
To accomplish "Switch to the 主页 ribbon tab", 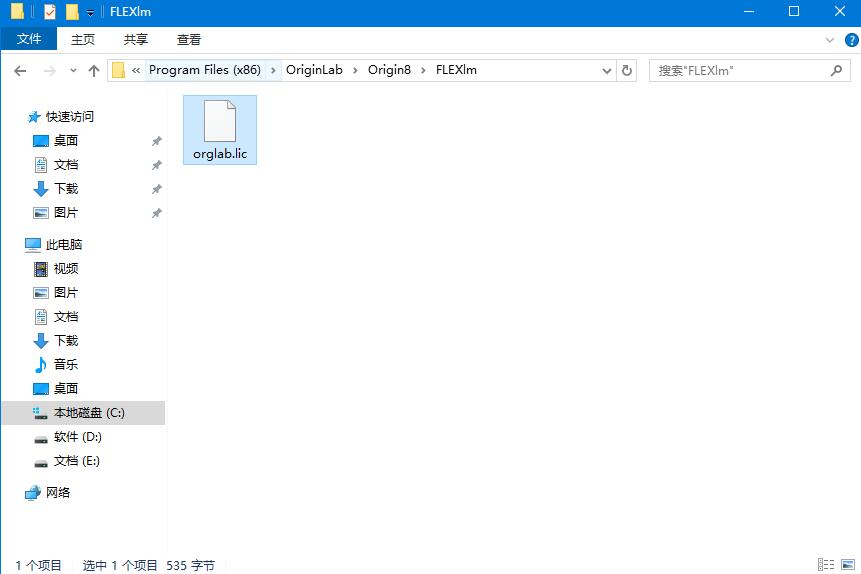I will [83, 40].
